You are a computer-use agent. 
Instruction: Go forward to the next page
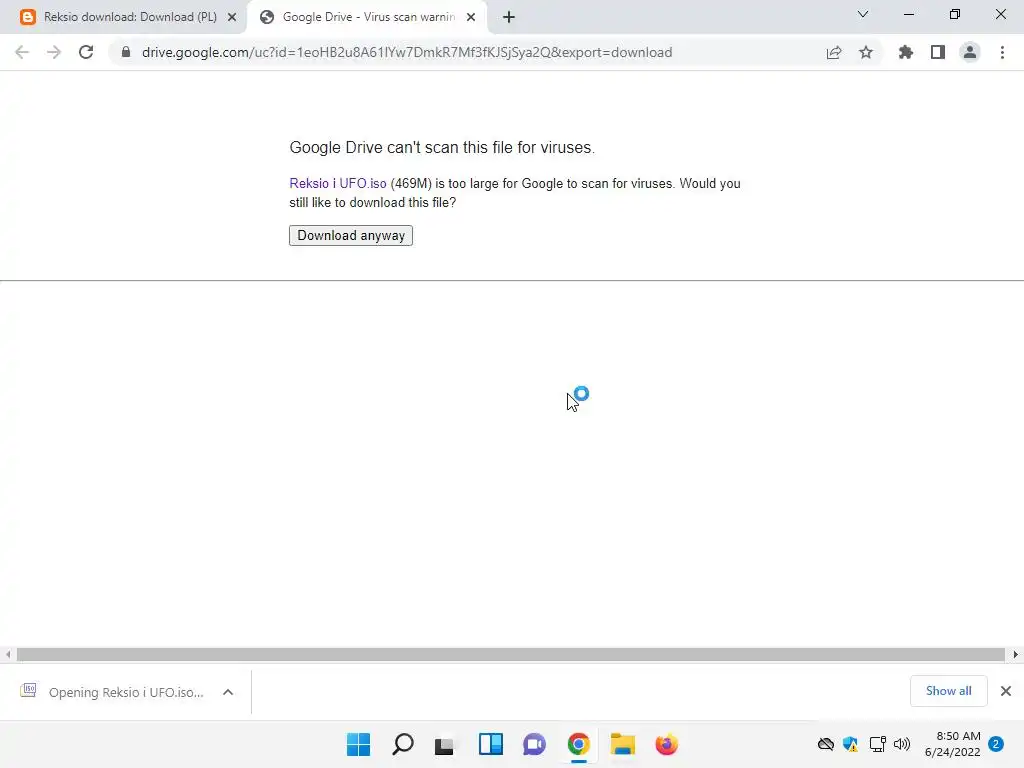(54, 52)
